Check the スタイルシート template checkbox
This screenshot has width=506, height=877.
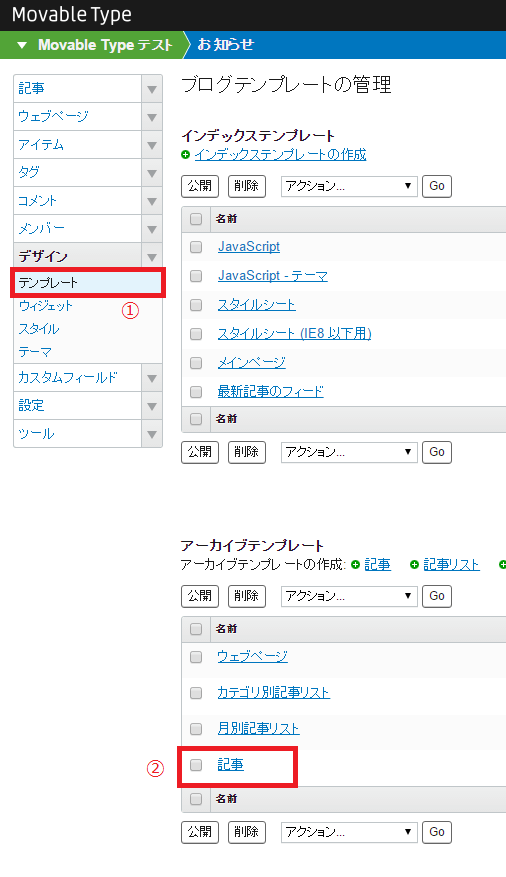pyautogui.click(x=196, y=305)
